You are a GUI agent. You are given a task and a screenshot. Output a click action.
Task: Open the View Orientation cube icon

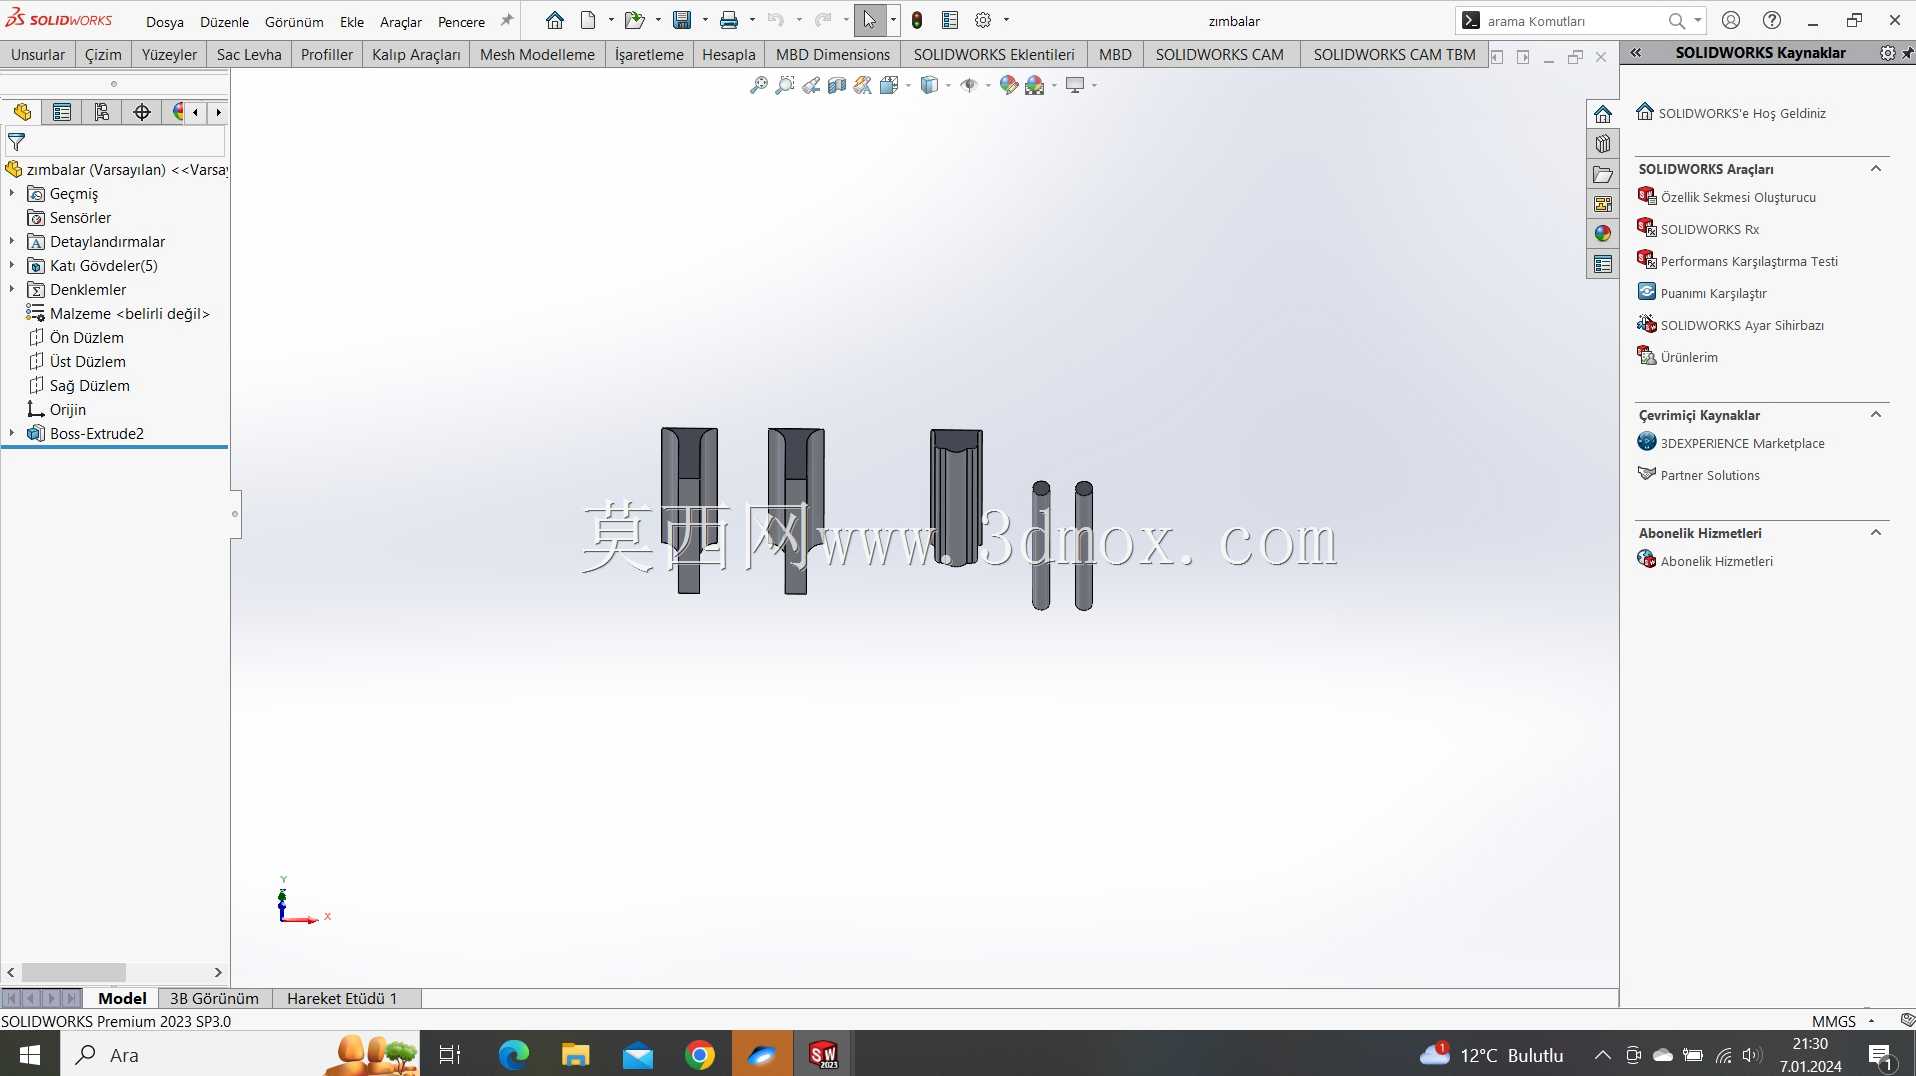[x=889, y=85]
